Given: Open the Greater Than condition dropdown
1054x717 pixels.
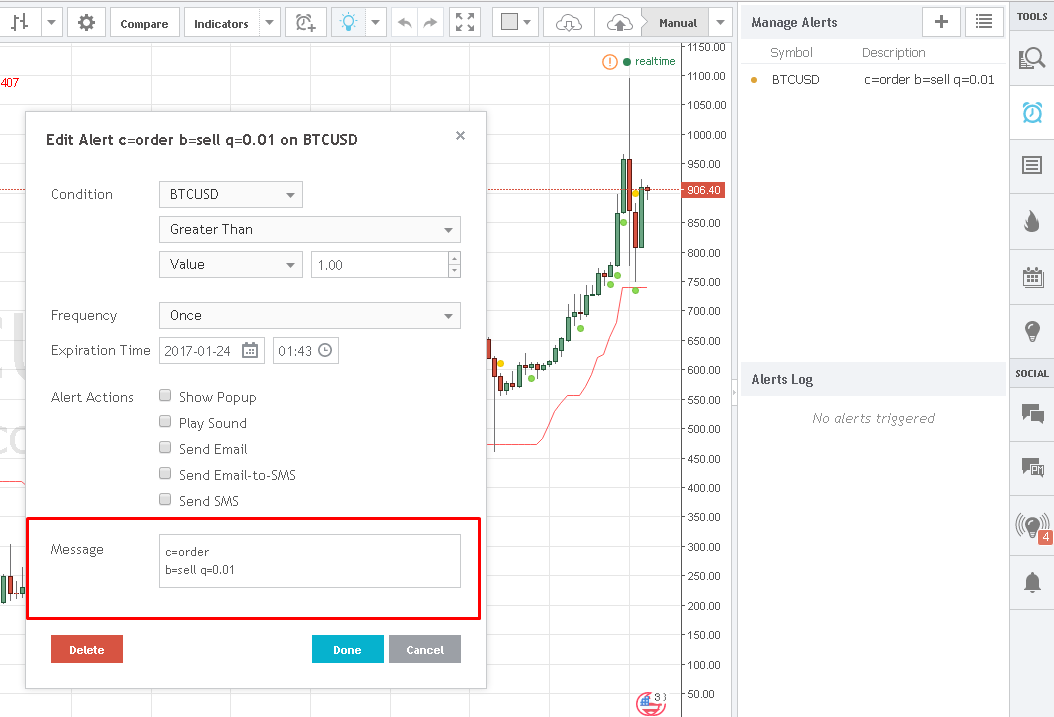Looking at the screenshot, I should (310, 229).
